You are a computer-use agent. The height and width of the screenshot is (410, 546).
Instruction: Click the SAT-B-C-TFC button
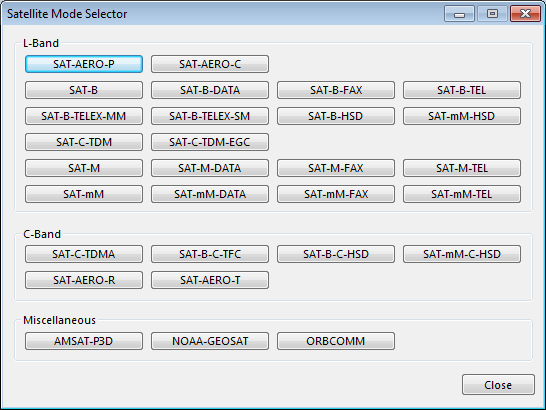210,254
